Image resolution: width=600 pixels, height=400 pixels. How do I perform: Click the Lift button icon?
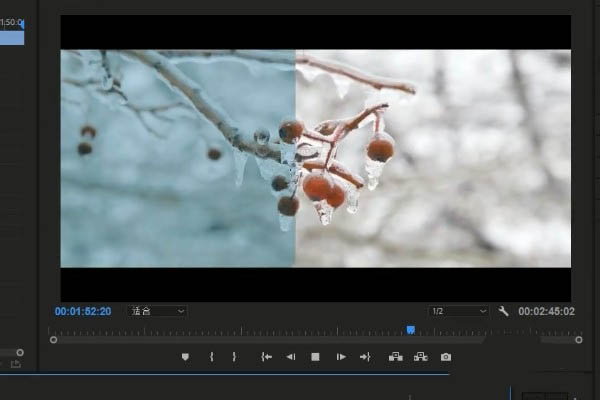[395, 357]
